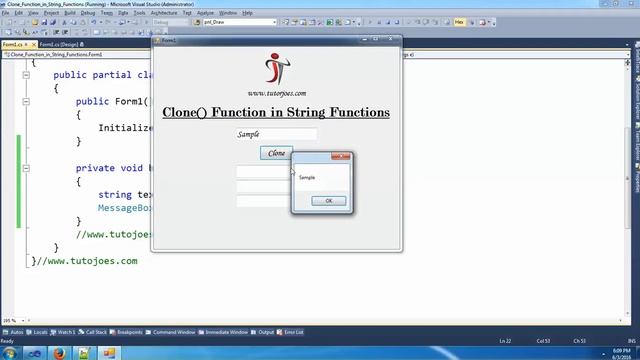The width and height of the screenshot is (640, 360).
Task: Click the Undo toolbar icon
Action: 94,22
